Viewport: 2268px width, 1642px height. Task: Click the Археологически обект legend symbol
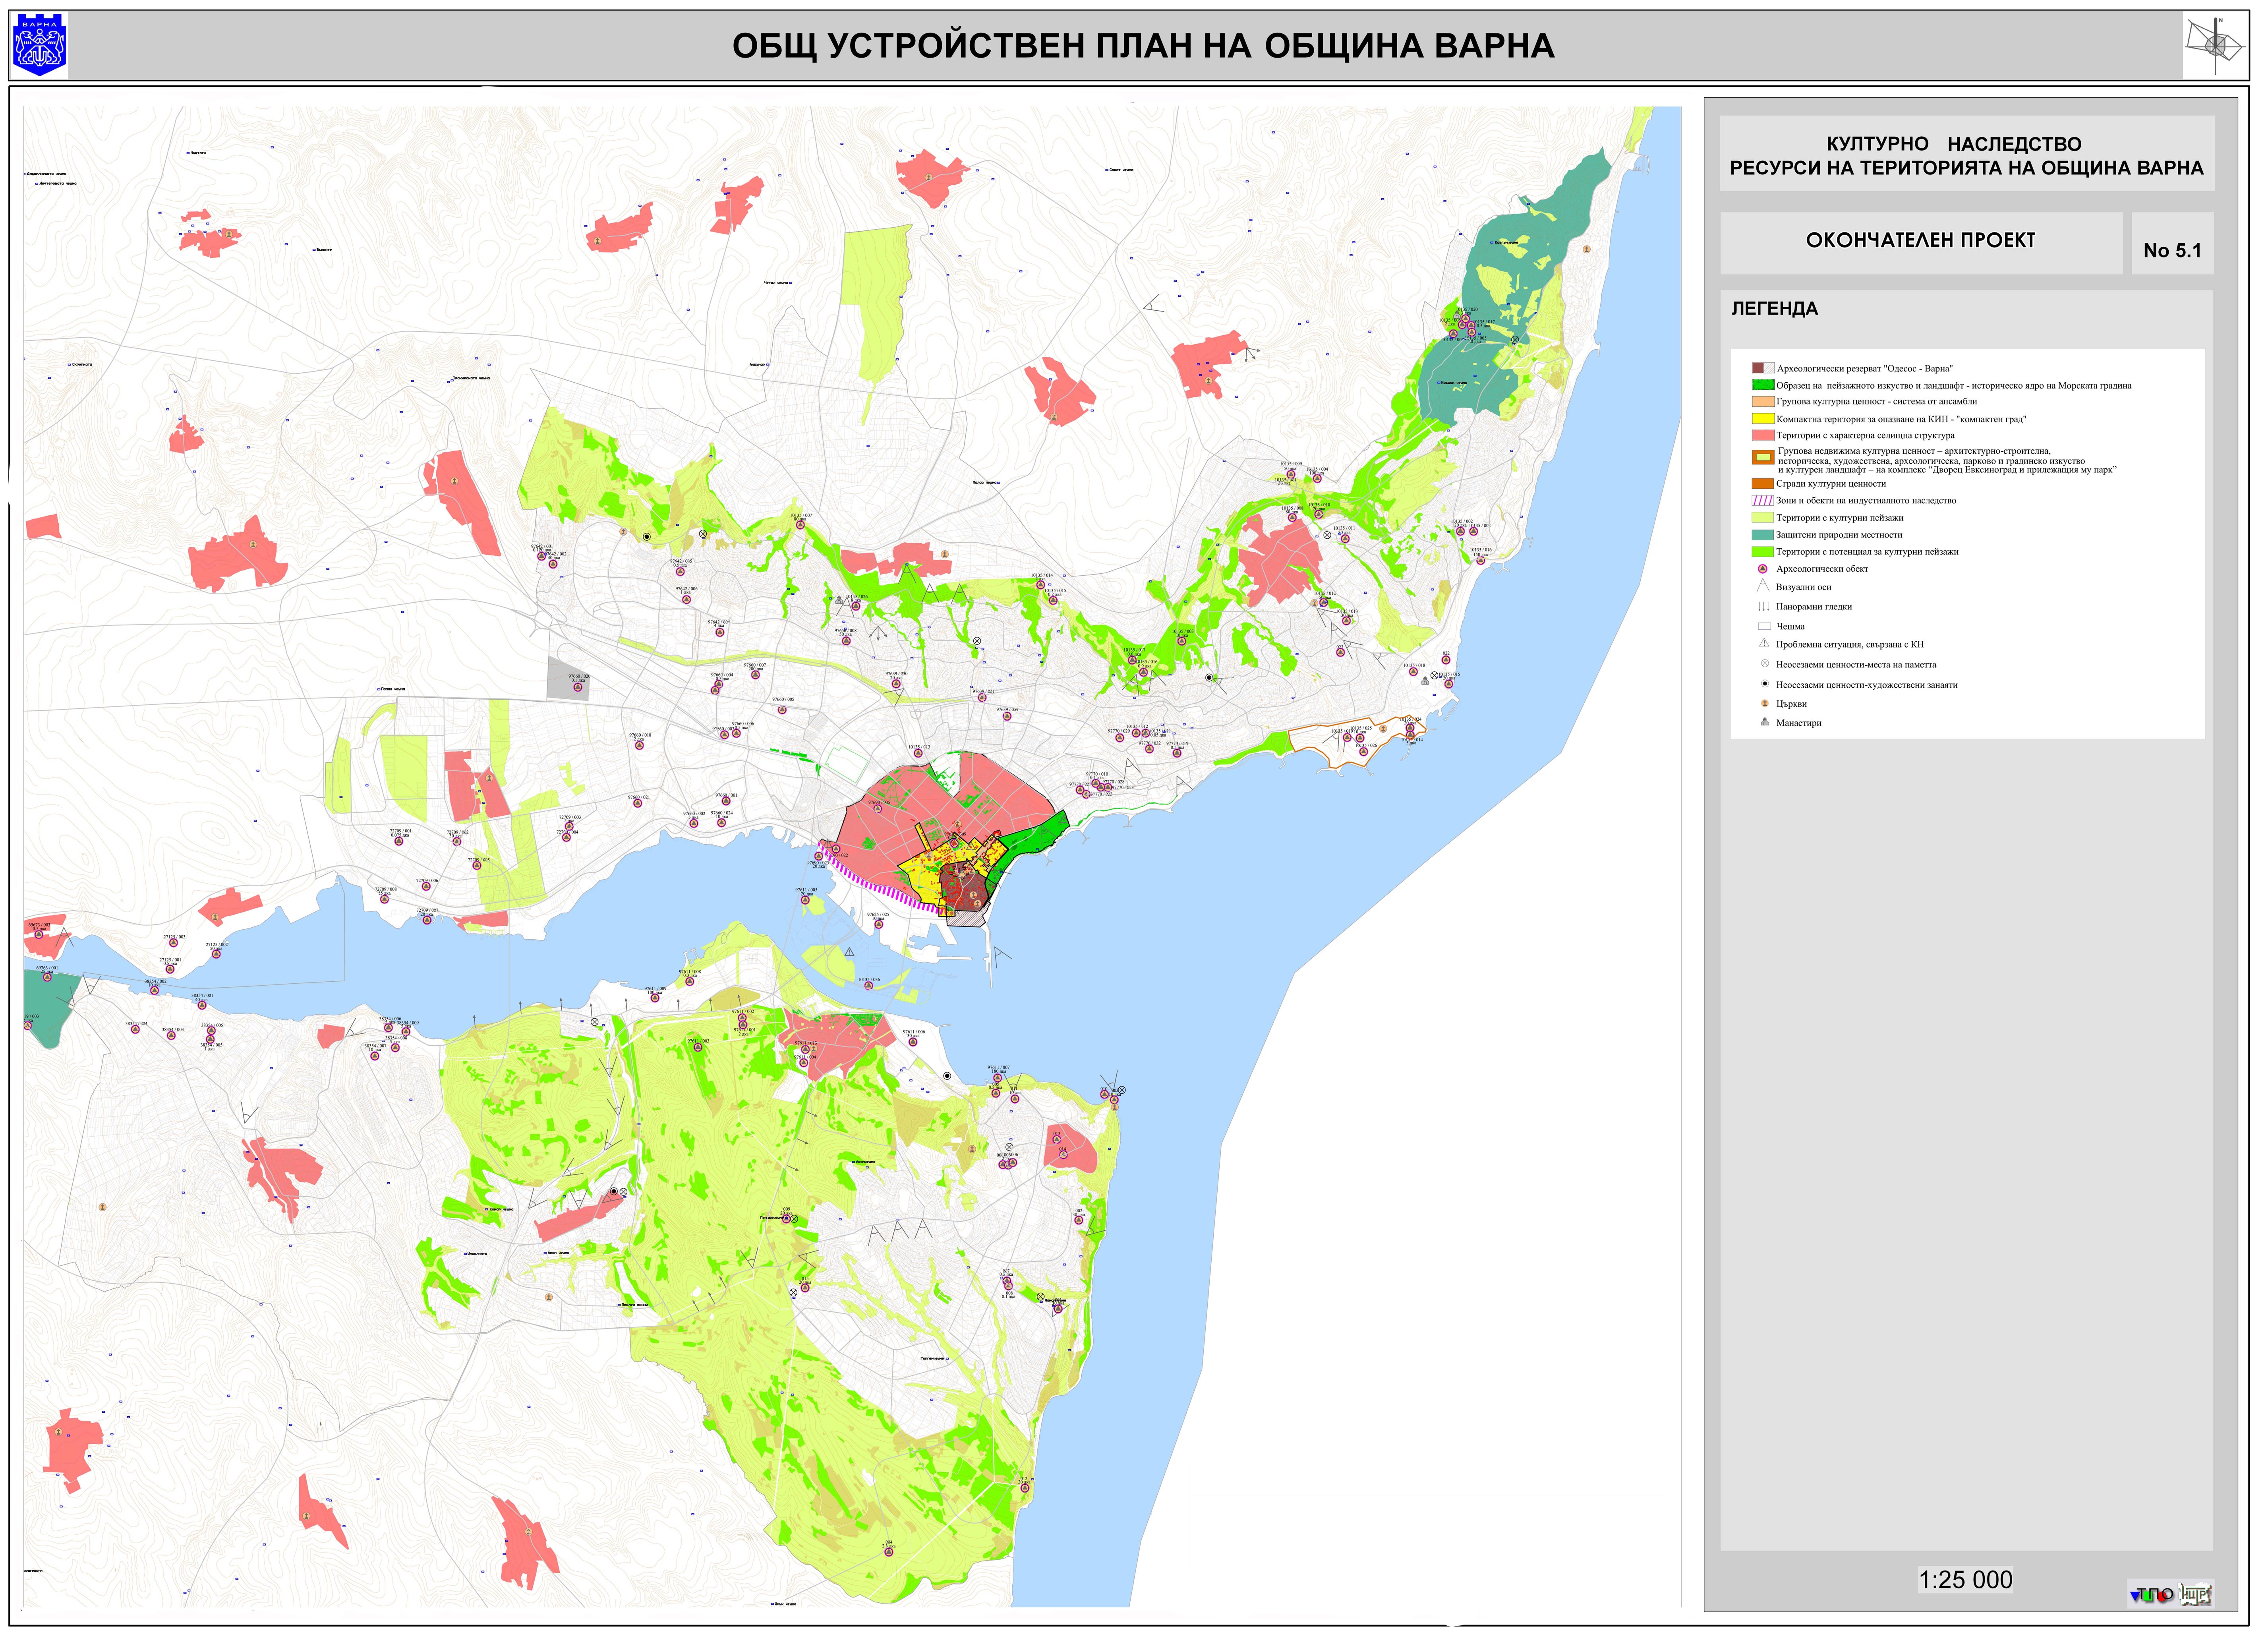click(x=1763, y=569)
